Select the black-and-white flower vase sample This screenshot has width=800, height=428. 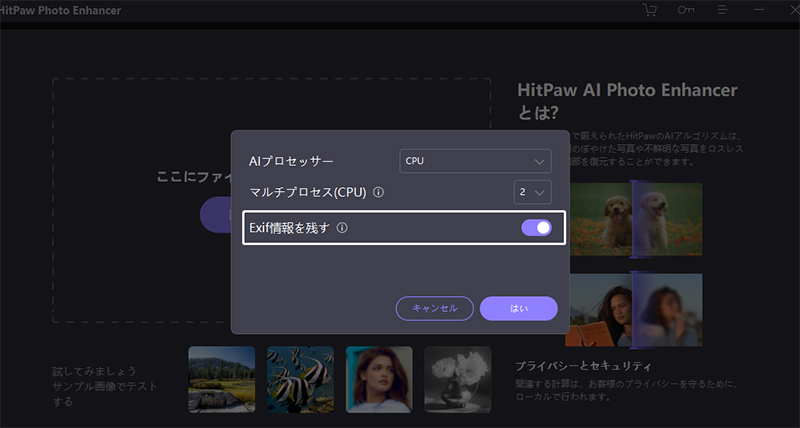tap(458, 380)
